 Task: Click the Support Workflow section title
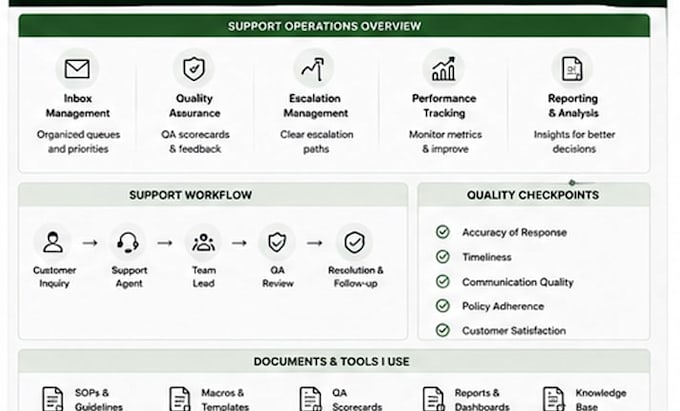(x=190, y=195)
